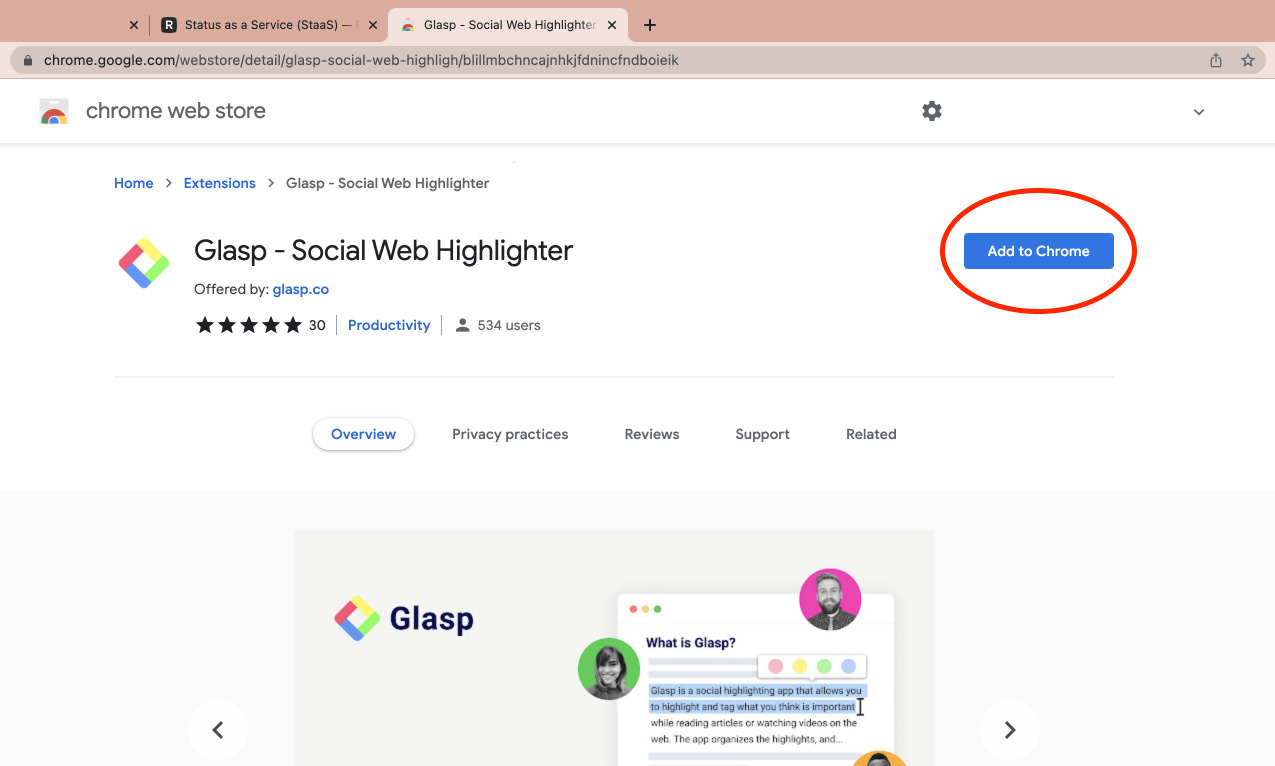The height and width of the screenshot is (766, 1275).
Task: Close the Status as a Service tab
Action: click(373, 25)
